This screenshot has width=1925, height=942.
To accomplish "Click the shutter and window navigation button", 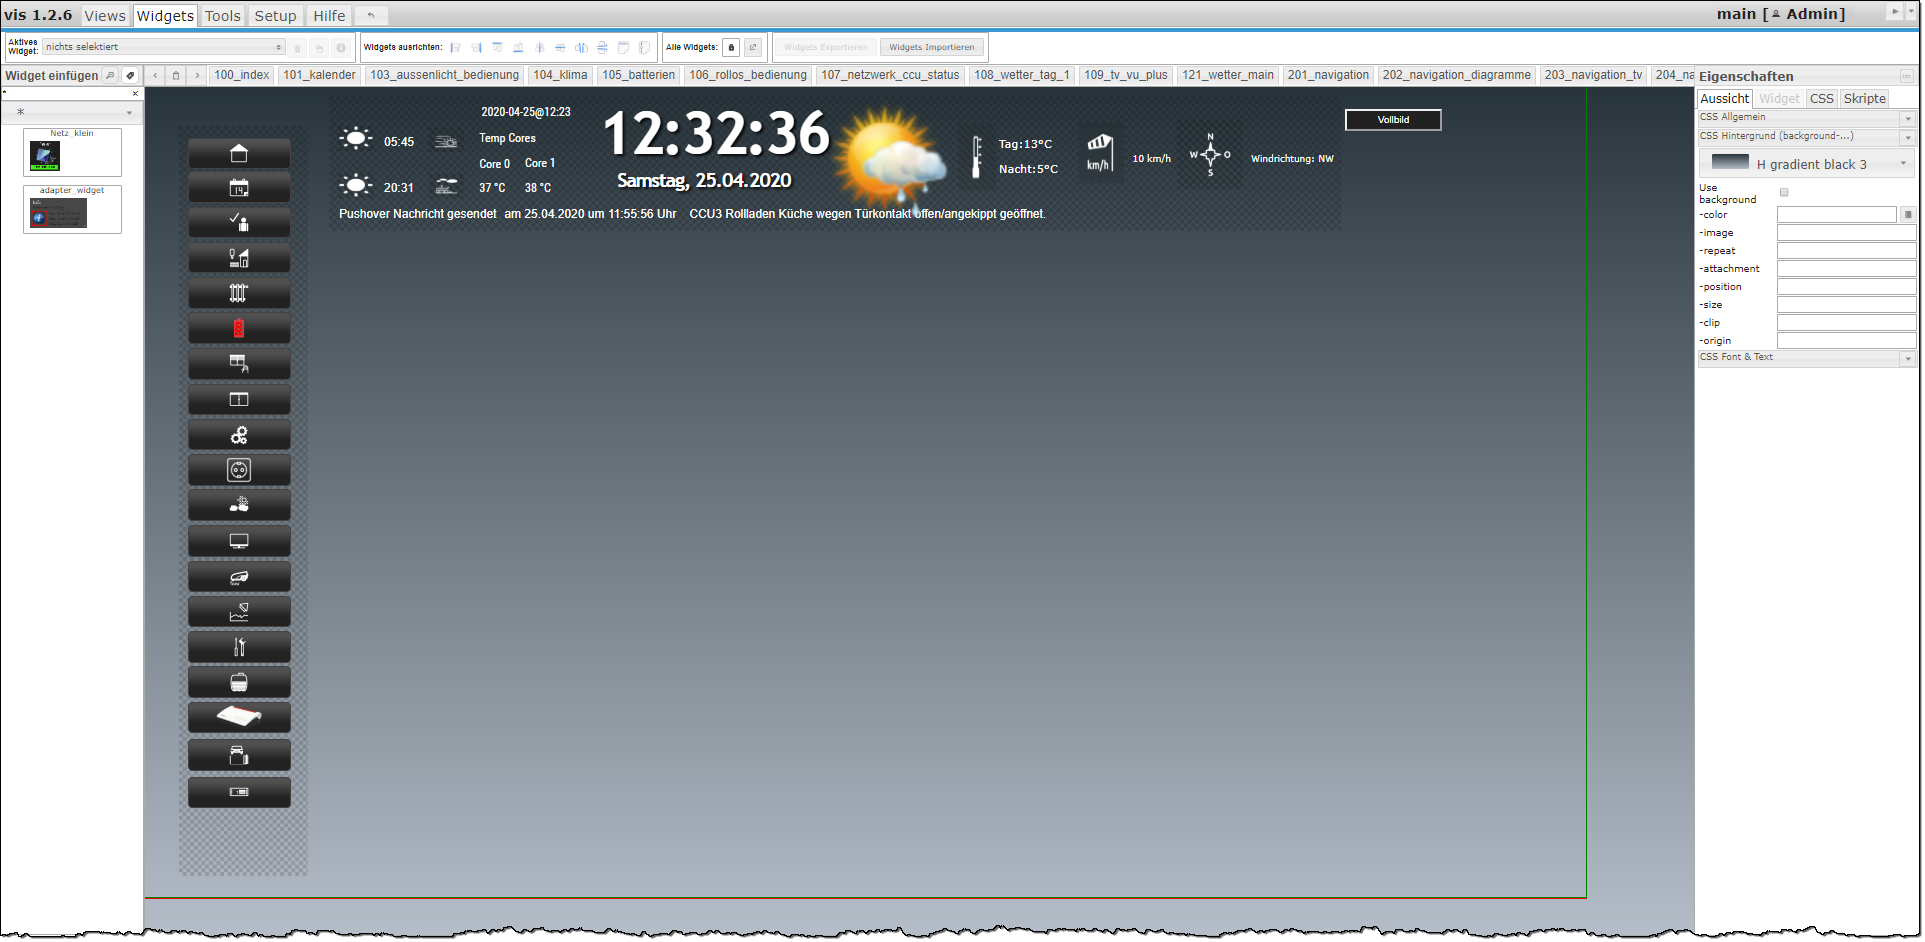I will pyautogui.click(x=239, y=364).
